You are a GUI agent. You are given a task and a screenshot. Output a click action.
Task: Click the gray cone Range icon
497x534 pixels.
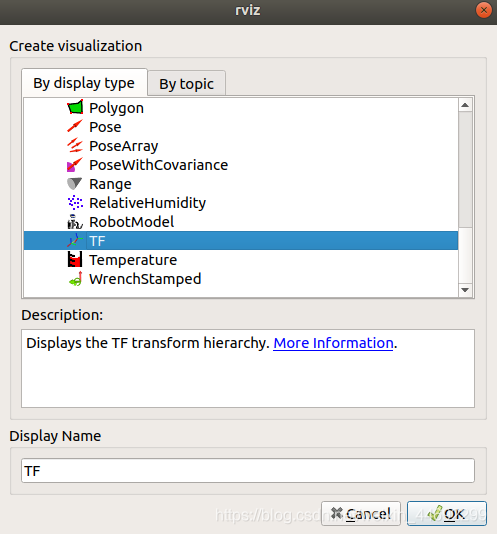point(75,184)
